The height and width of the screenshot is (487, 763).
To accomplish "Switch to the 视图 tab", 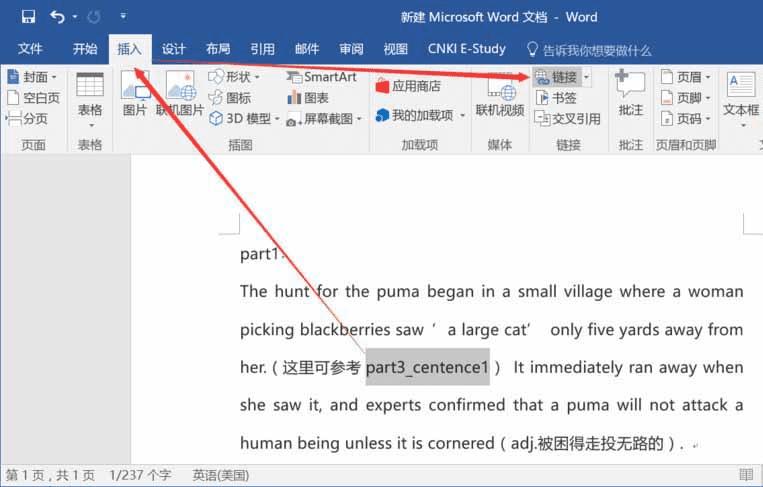I will click(396, 49).
